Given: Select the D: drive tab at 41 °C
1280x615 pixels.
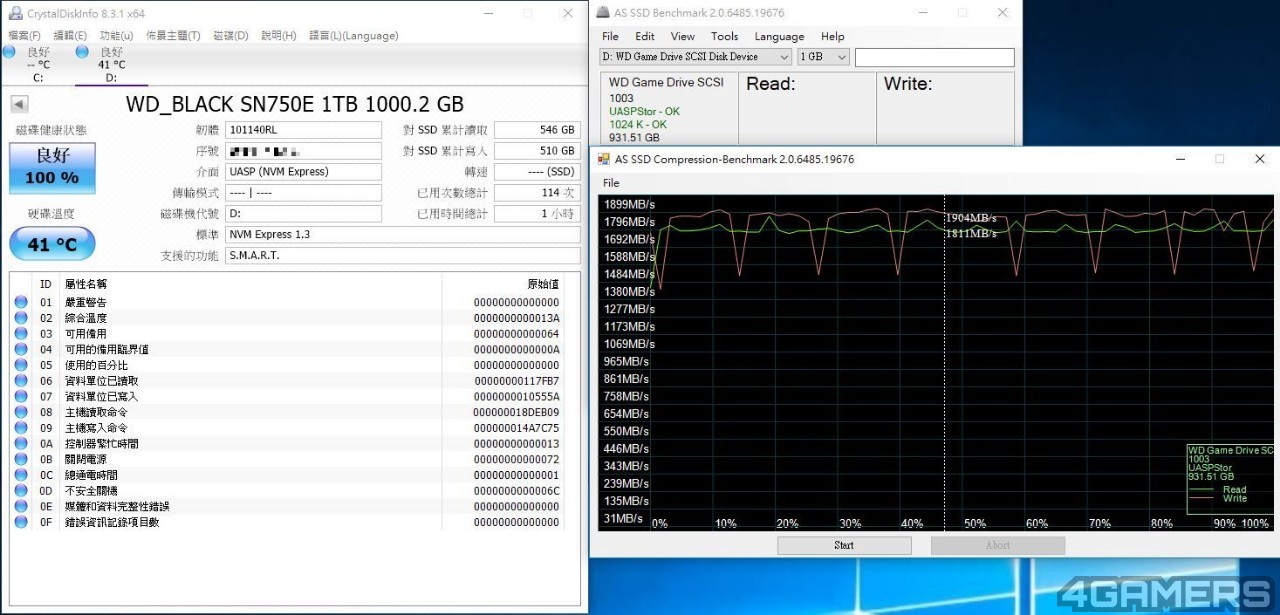Looking at the screenshot, I should [111, 64].
